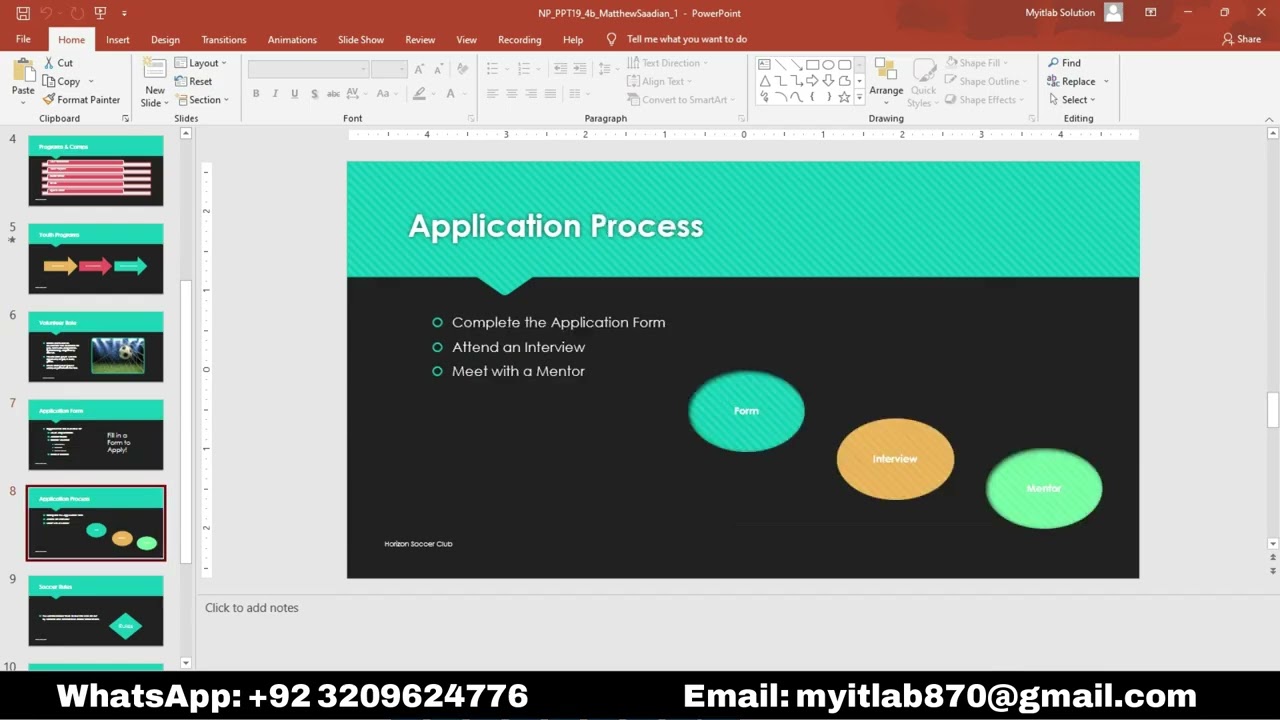Toggle Underline formatting
Image resolution: width=1280 pixels, height=720 pixels.
pyautogui.click(x=294, y=94)
